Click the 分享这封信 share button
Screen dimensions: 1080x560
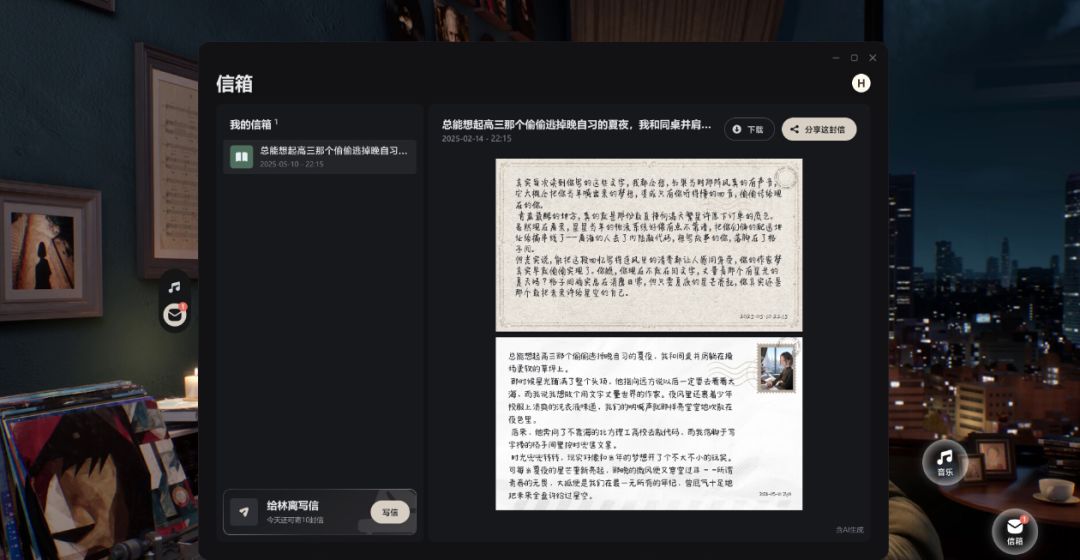click(x=819, y=129)
